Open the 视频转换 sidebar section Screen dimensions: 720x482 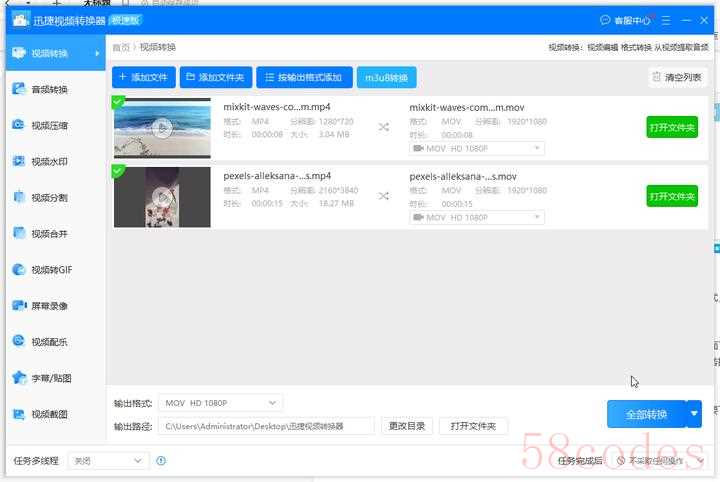click(x=55, y=53)
